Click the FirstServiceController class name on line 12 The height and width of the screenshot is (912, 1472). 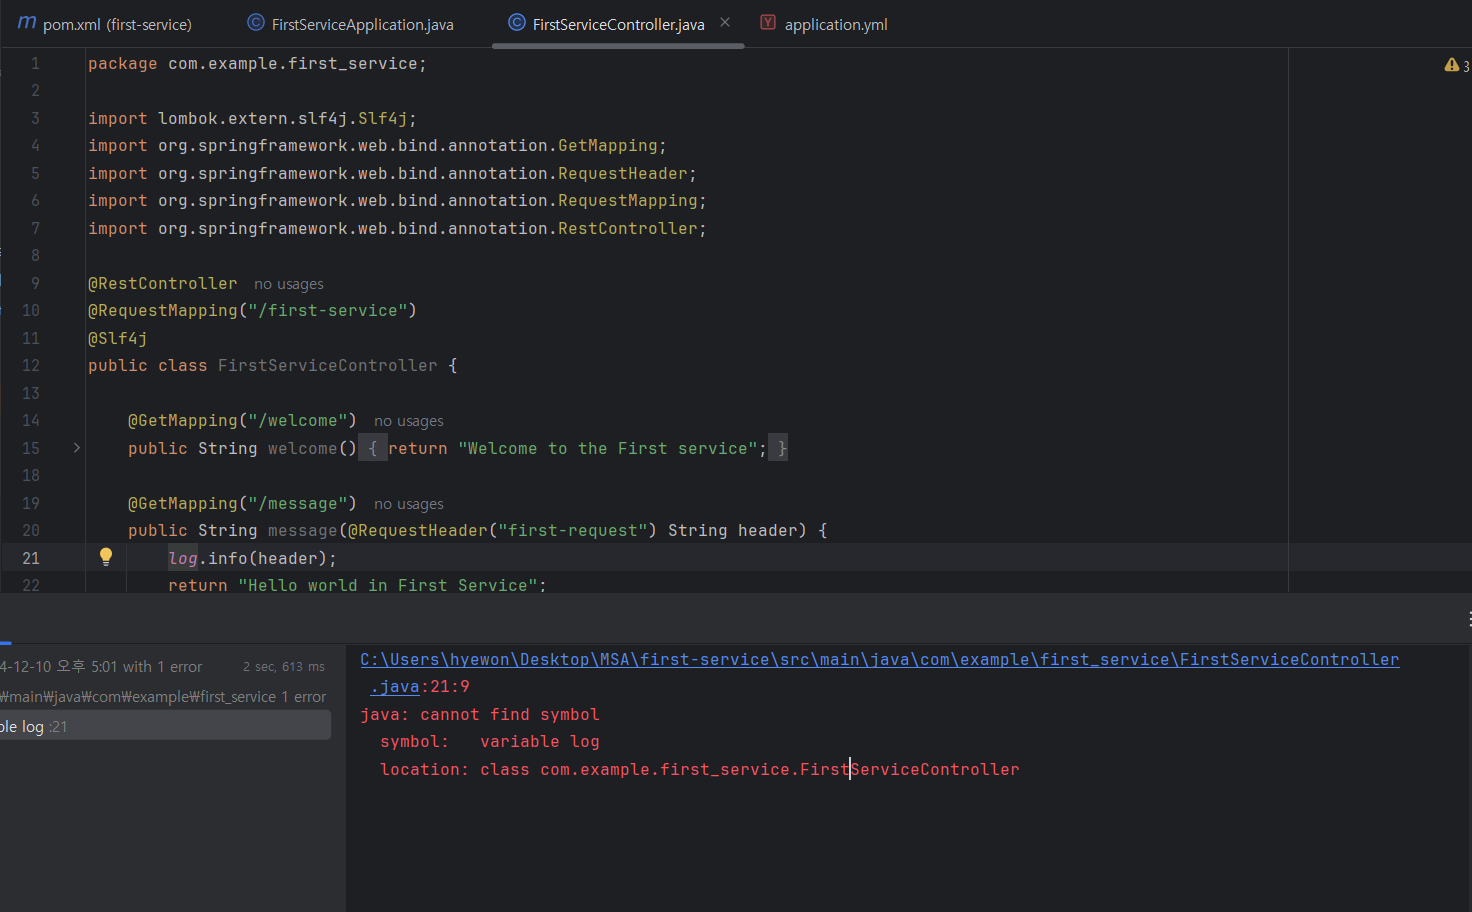pyautogui.click(x=328, y=366)
